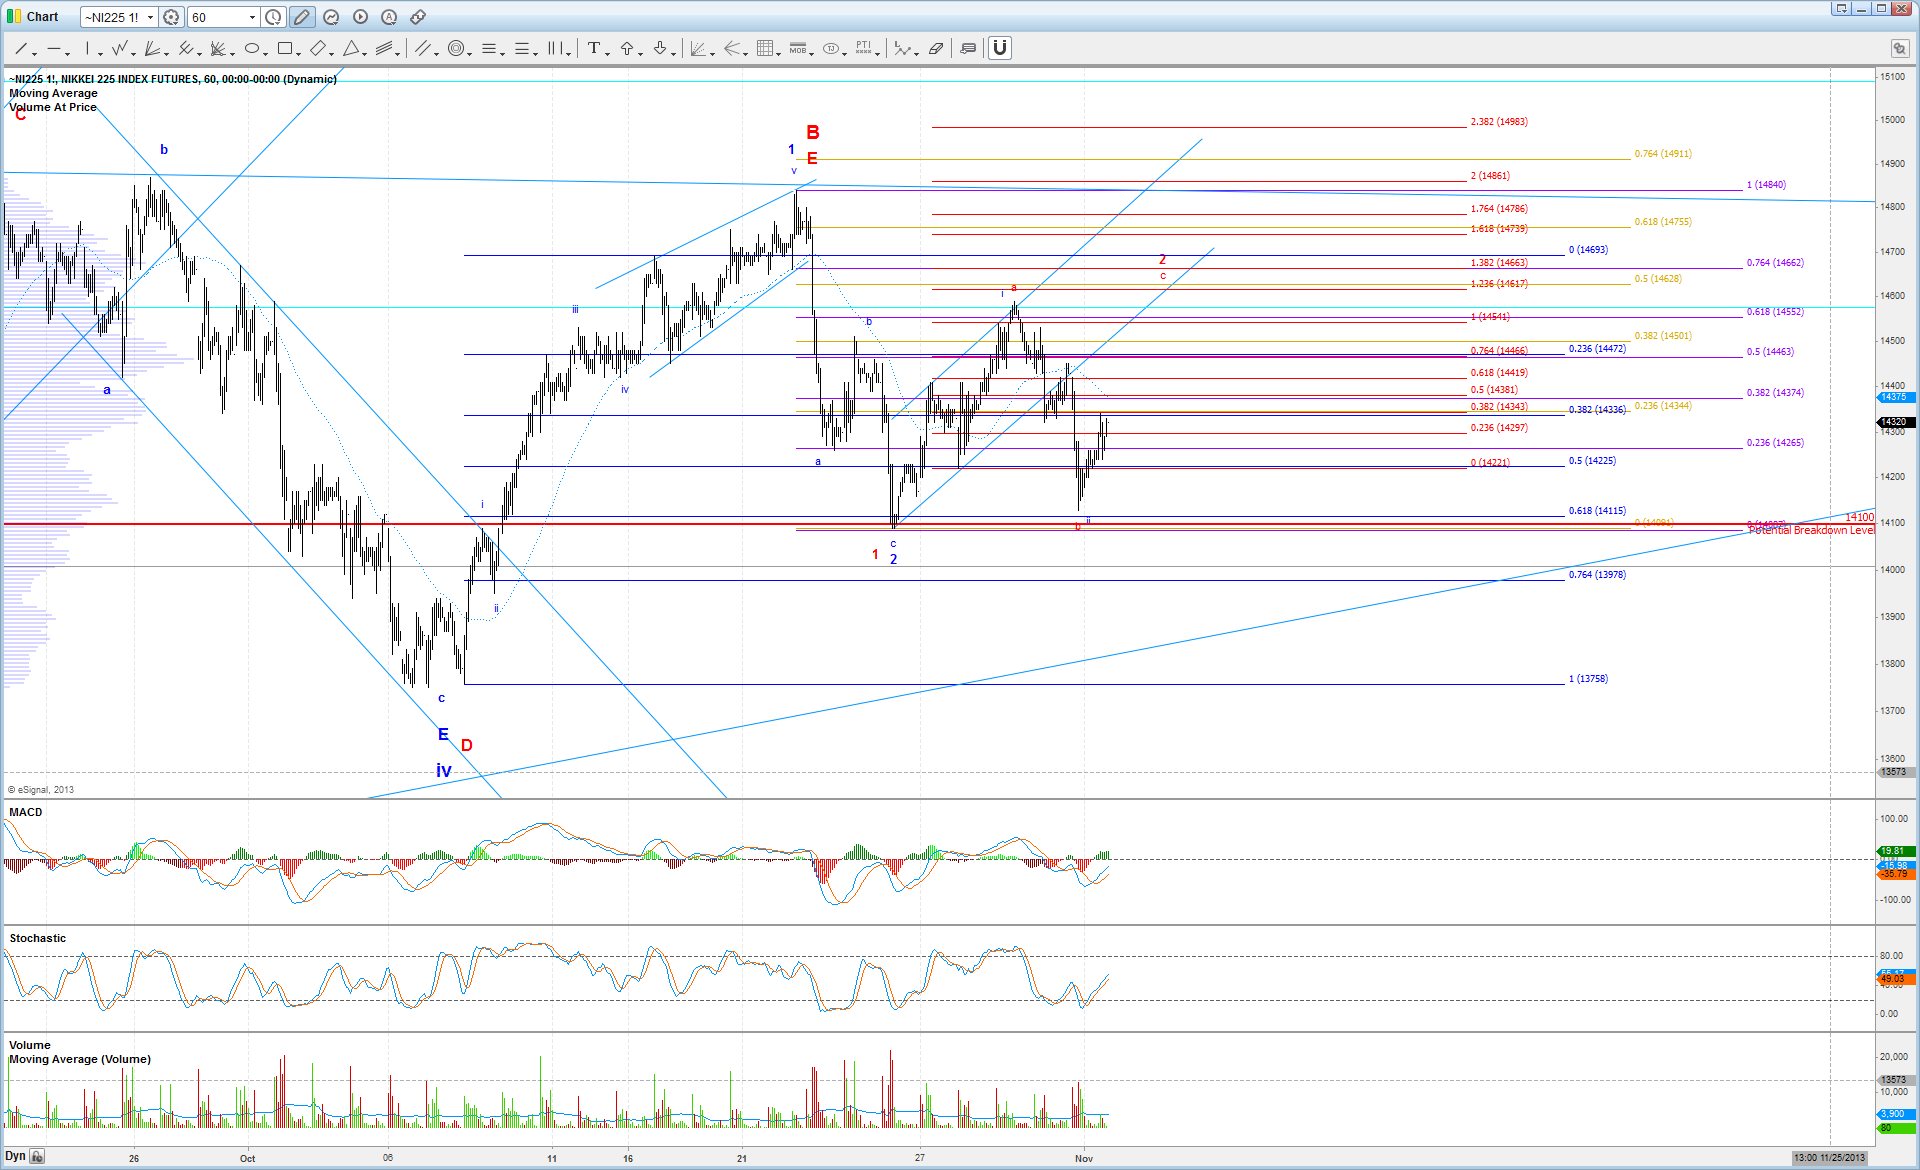This screenshot has height=1170, width=1920.
Task: Click the 13:00 11/25/2013 cursor date tag
Action: (1829, 1158)
